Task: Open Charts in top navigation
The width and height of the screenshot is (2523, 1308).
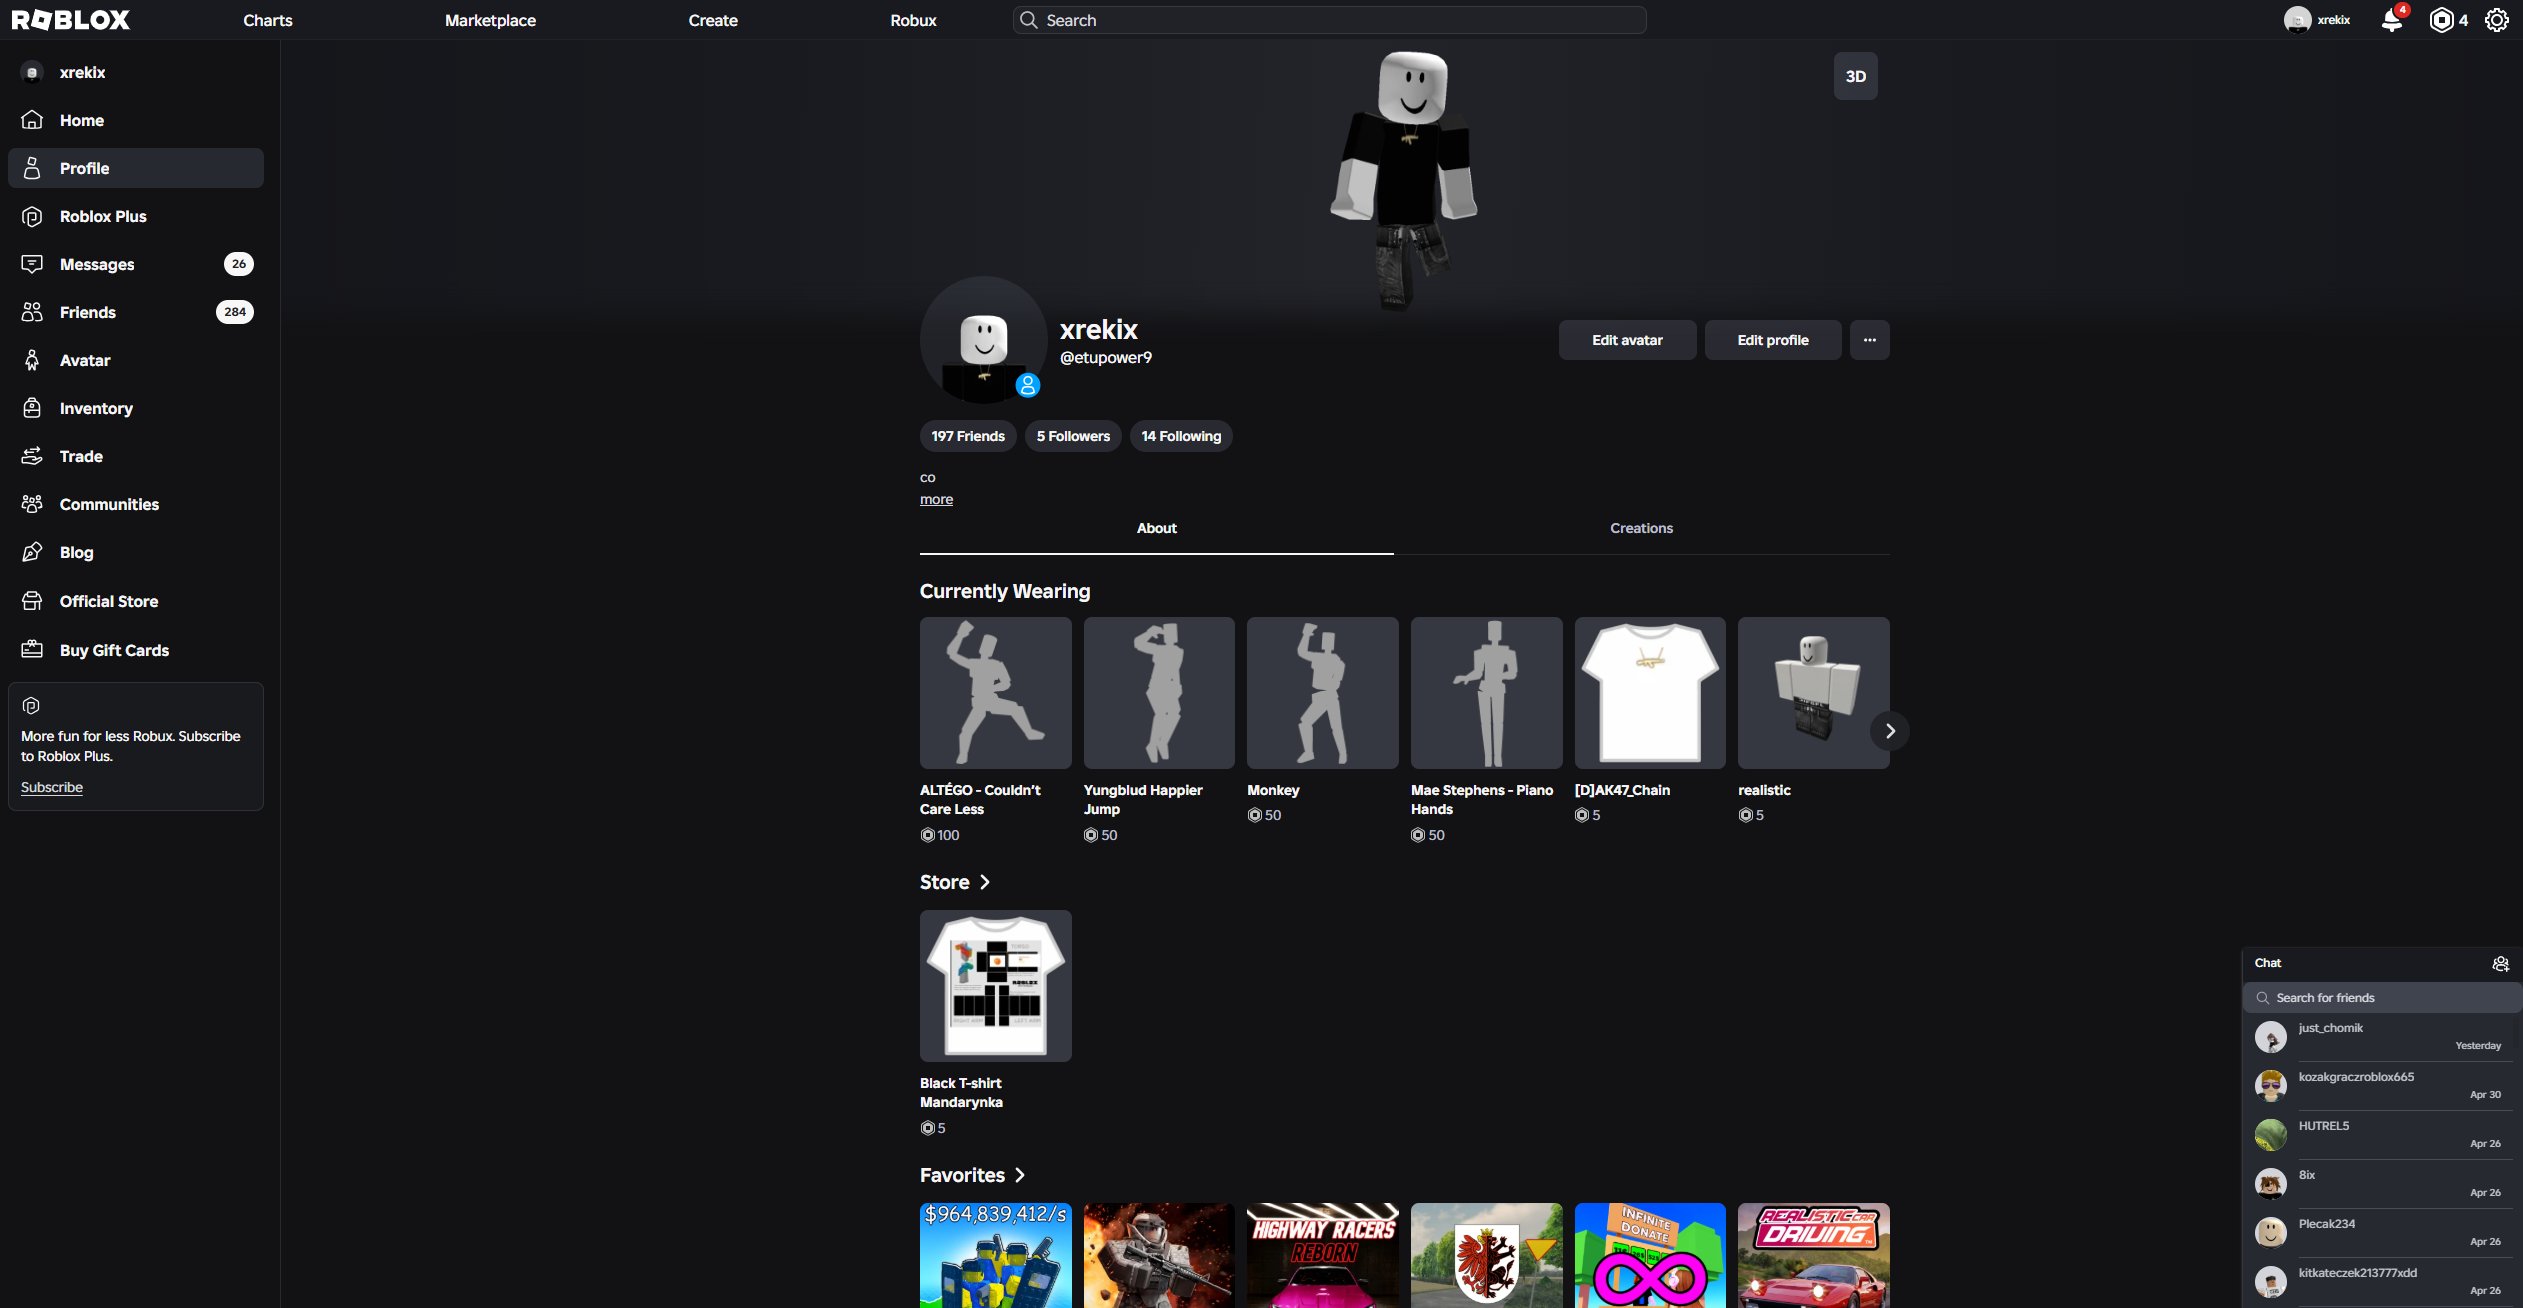Action: pyautogui.click(x=268, y=20)
